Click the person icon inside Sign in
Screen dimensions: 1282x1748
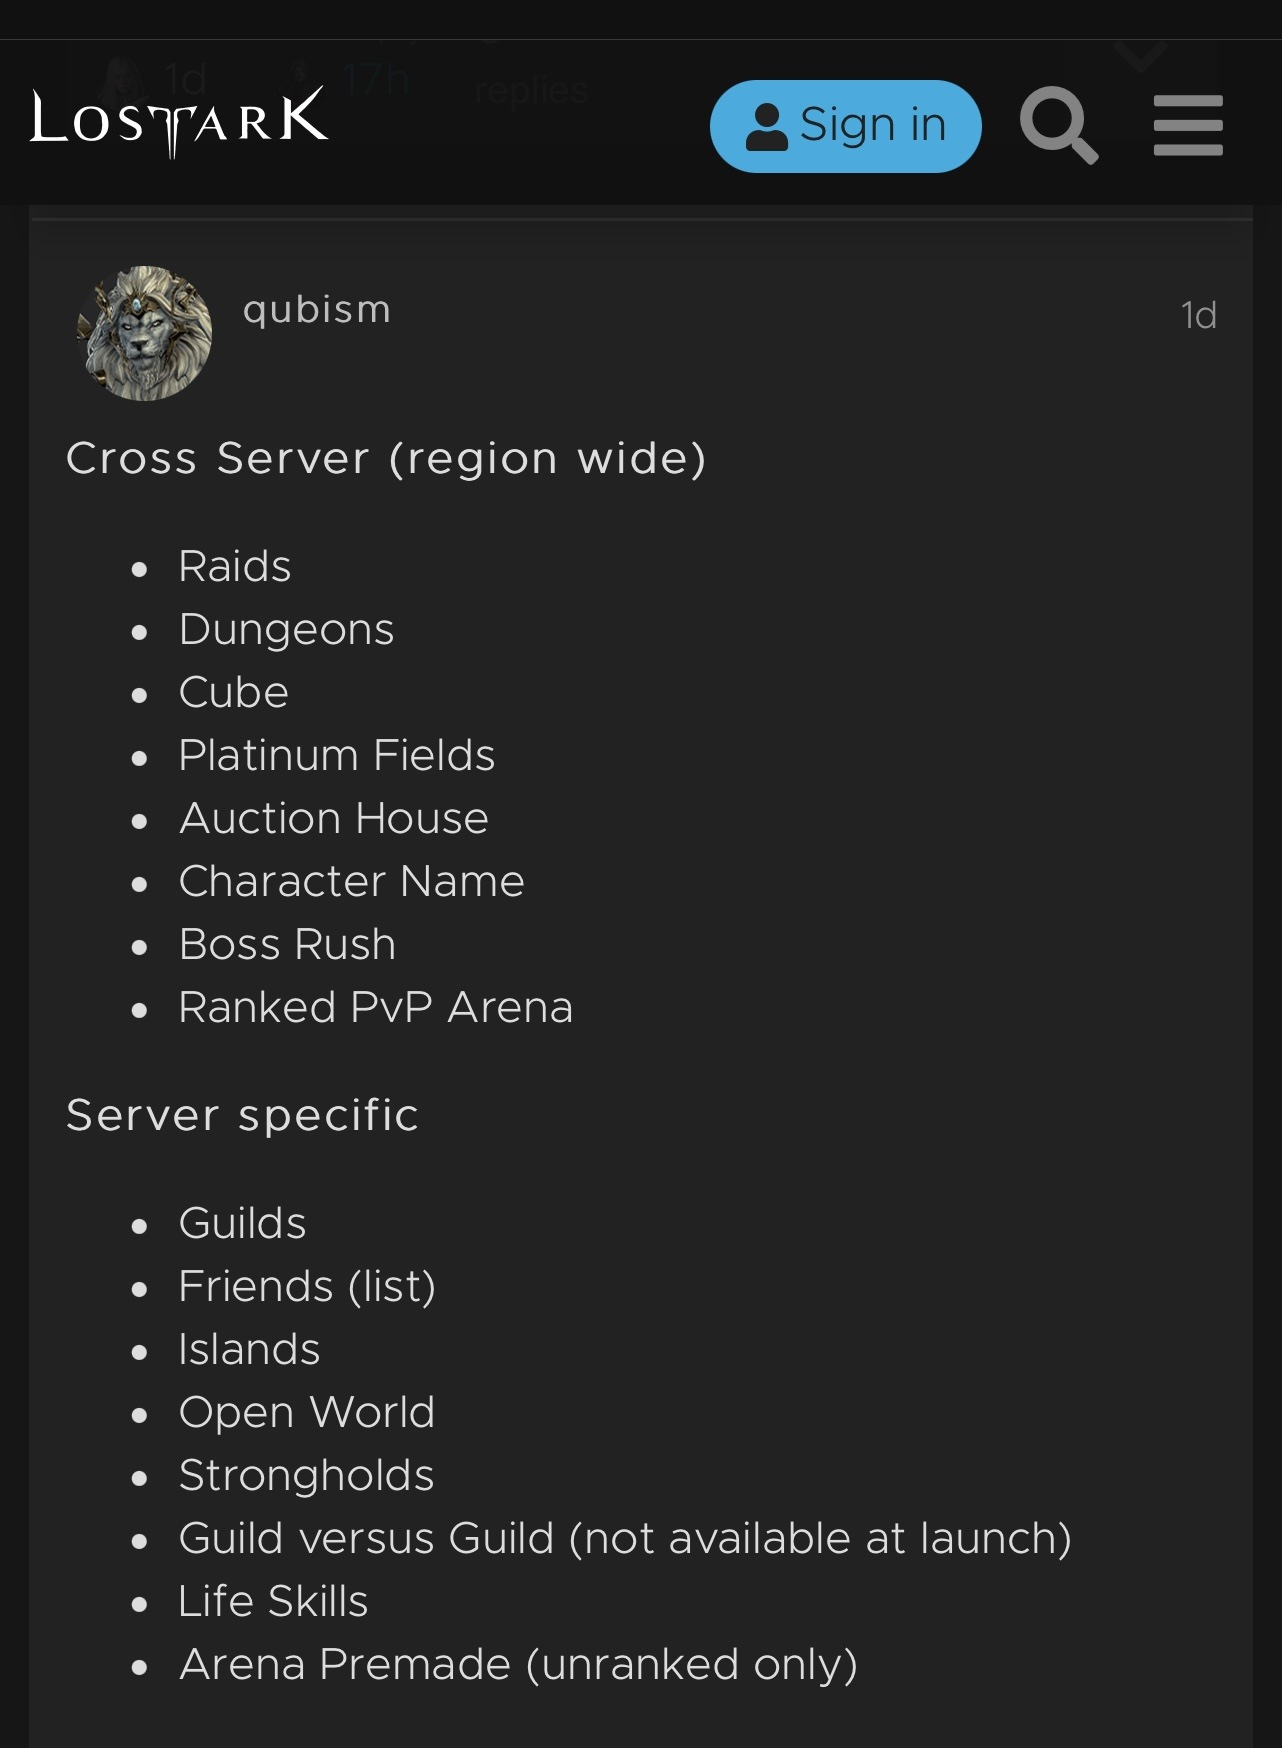click(x=767, y=127)
